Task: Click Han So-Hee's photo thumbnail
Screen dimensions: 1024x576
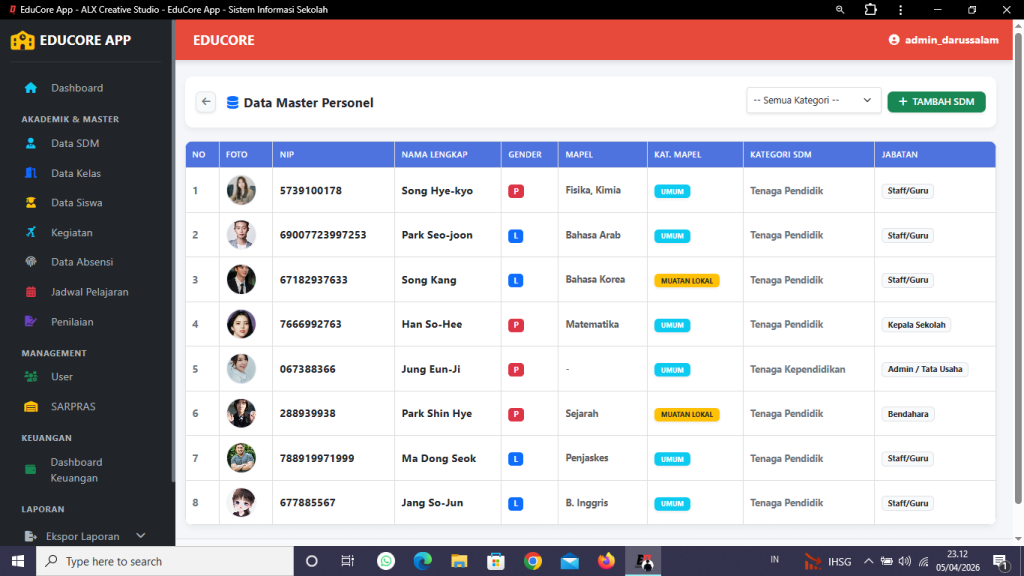Action: 241,324
